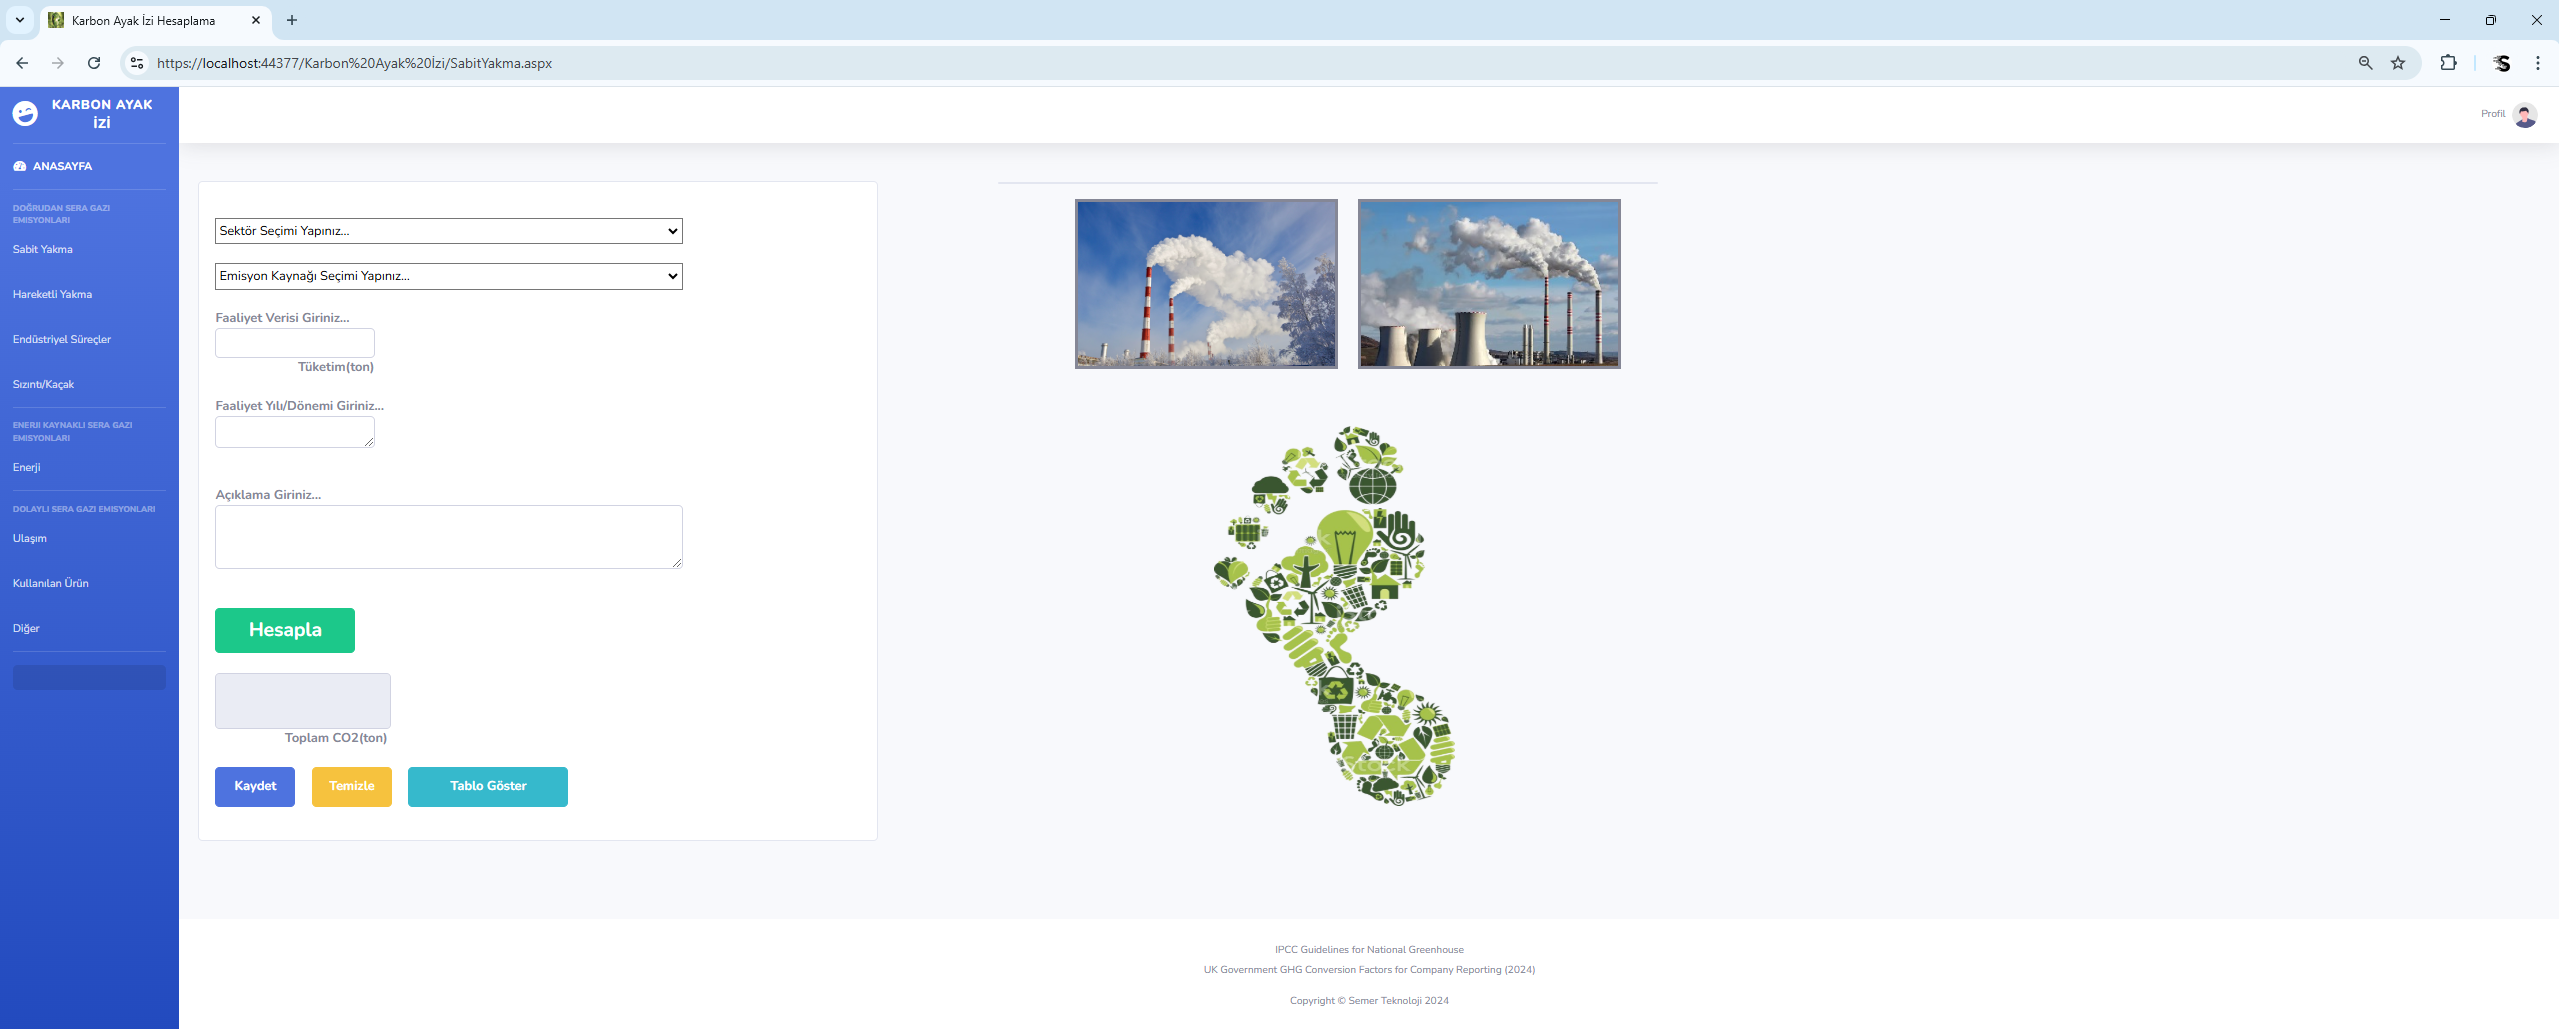Click the site information icon beside URL
Image resolution: width=2559 pixels, height=1029 pixels.
coord(137,63)
